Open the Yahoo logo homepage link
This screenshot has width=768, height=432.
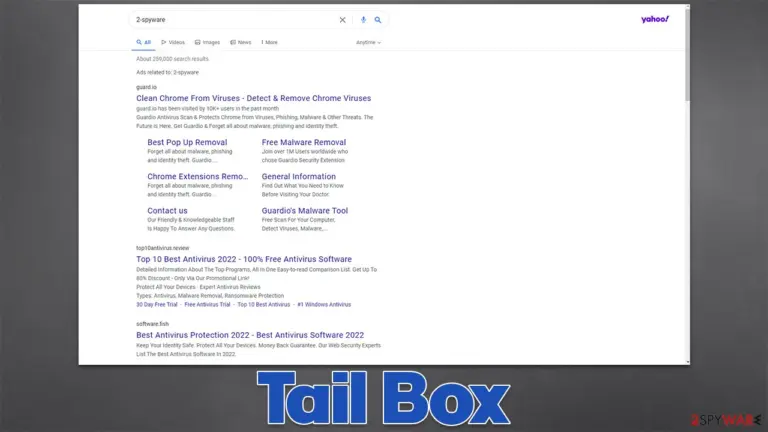pos(654,20)
